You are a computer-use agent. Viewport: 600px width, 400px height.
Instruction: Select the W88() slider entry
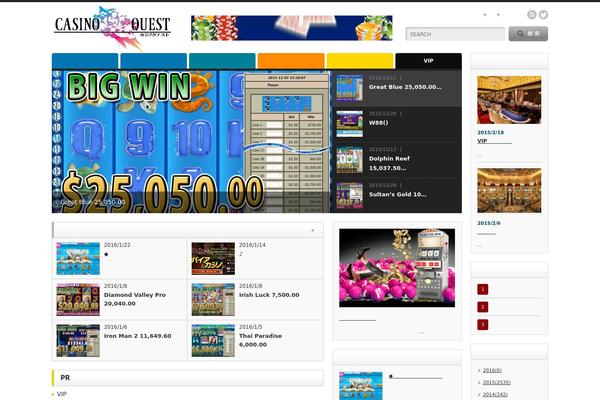tap(397, 124)
